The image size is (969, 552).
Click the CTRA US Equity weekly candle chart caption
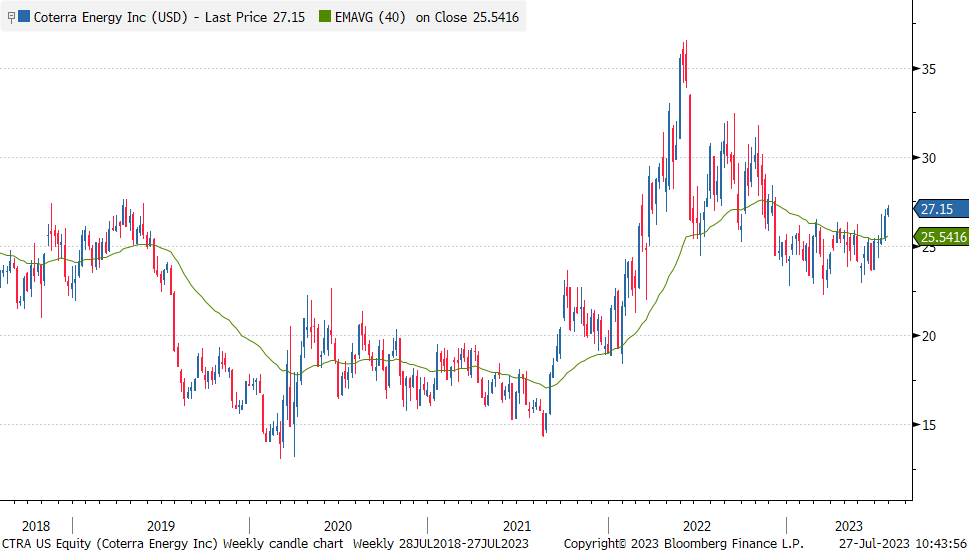(172, 543)
